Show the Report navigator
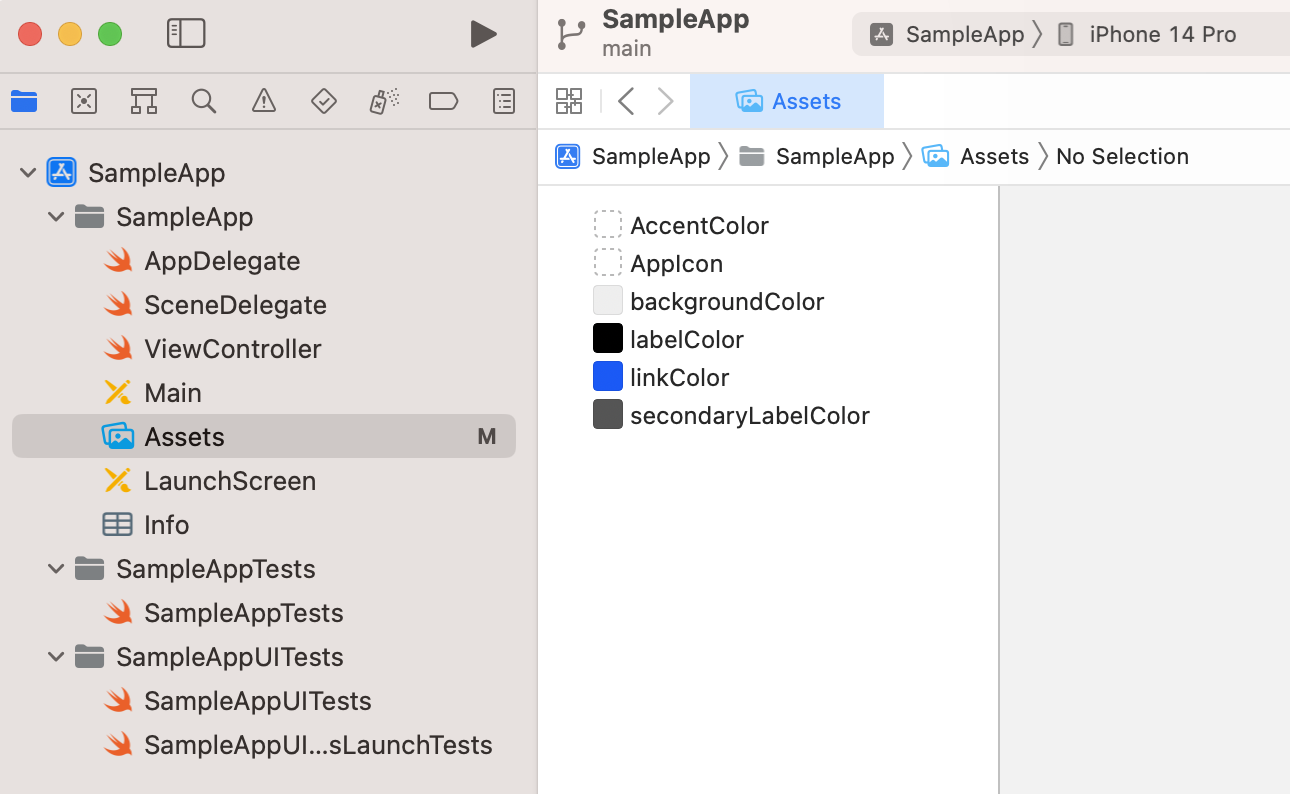Screen dimensions: 1290x794 pyautogui.click(x=504, y=101)
